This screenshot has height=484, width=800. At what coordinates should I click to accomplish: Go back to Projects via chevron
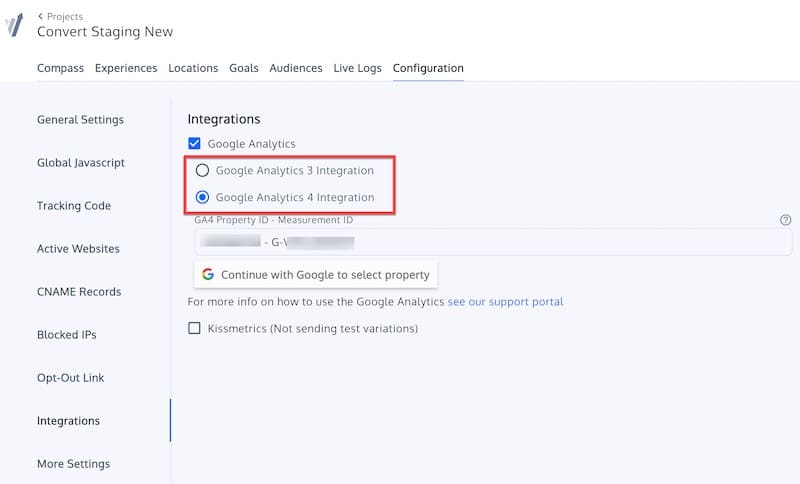coord(41,16)
